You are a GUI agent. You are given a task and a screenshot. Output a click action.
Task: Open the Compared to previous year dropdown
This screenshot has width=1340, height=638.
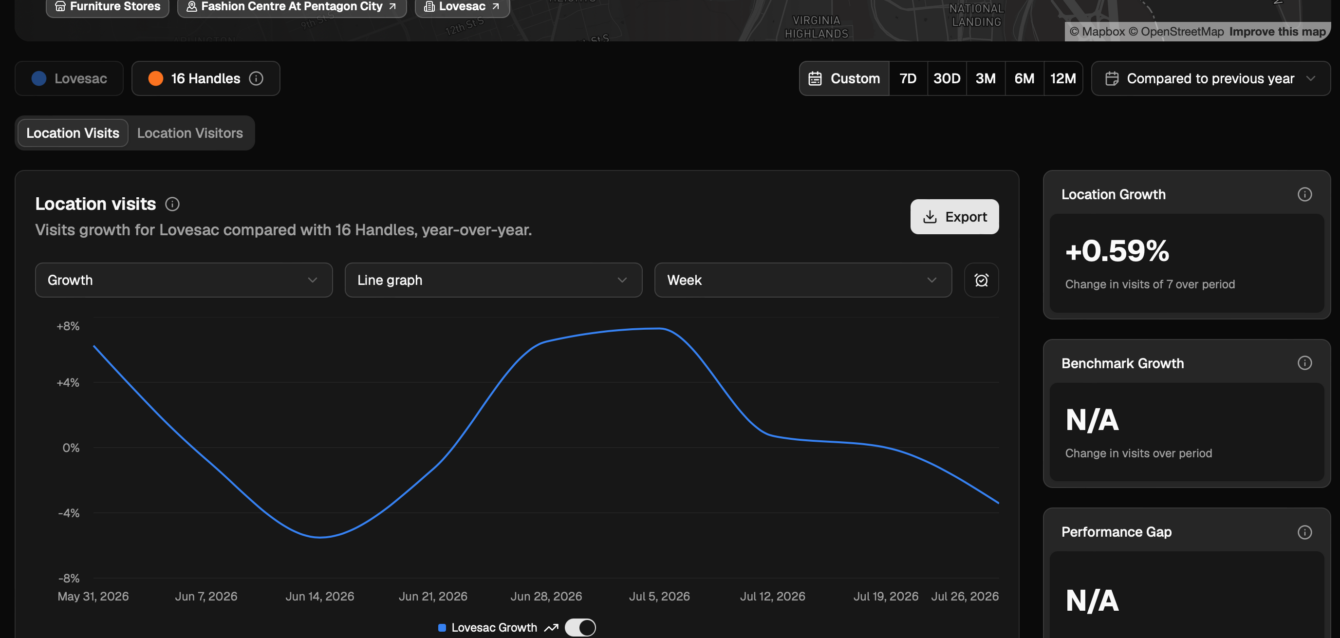[x=1211, y=79]
